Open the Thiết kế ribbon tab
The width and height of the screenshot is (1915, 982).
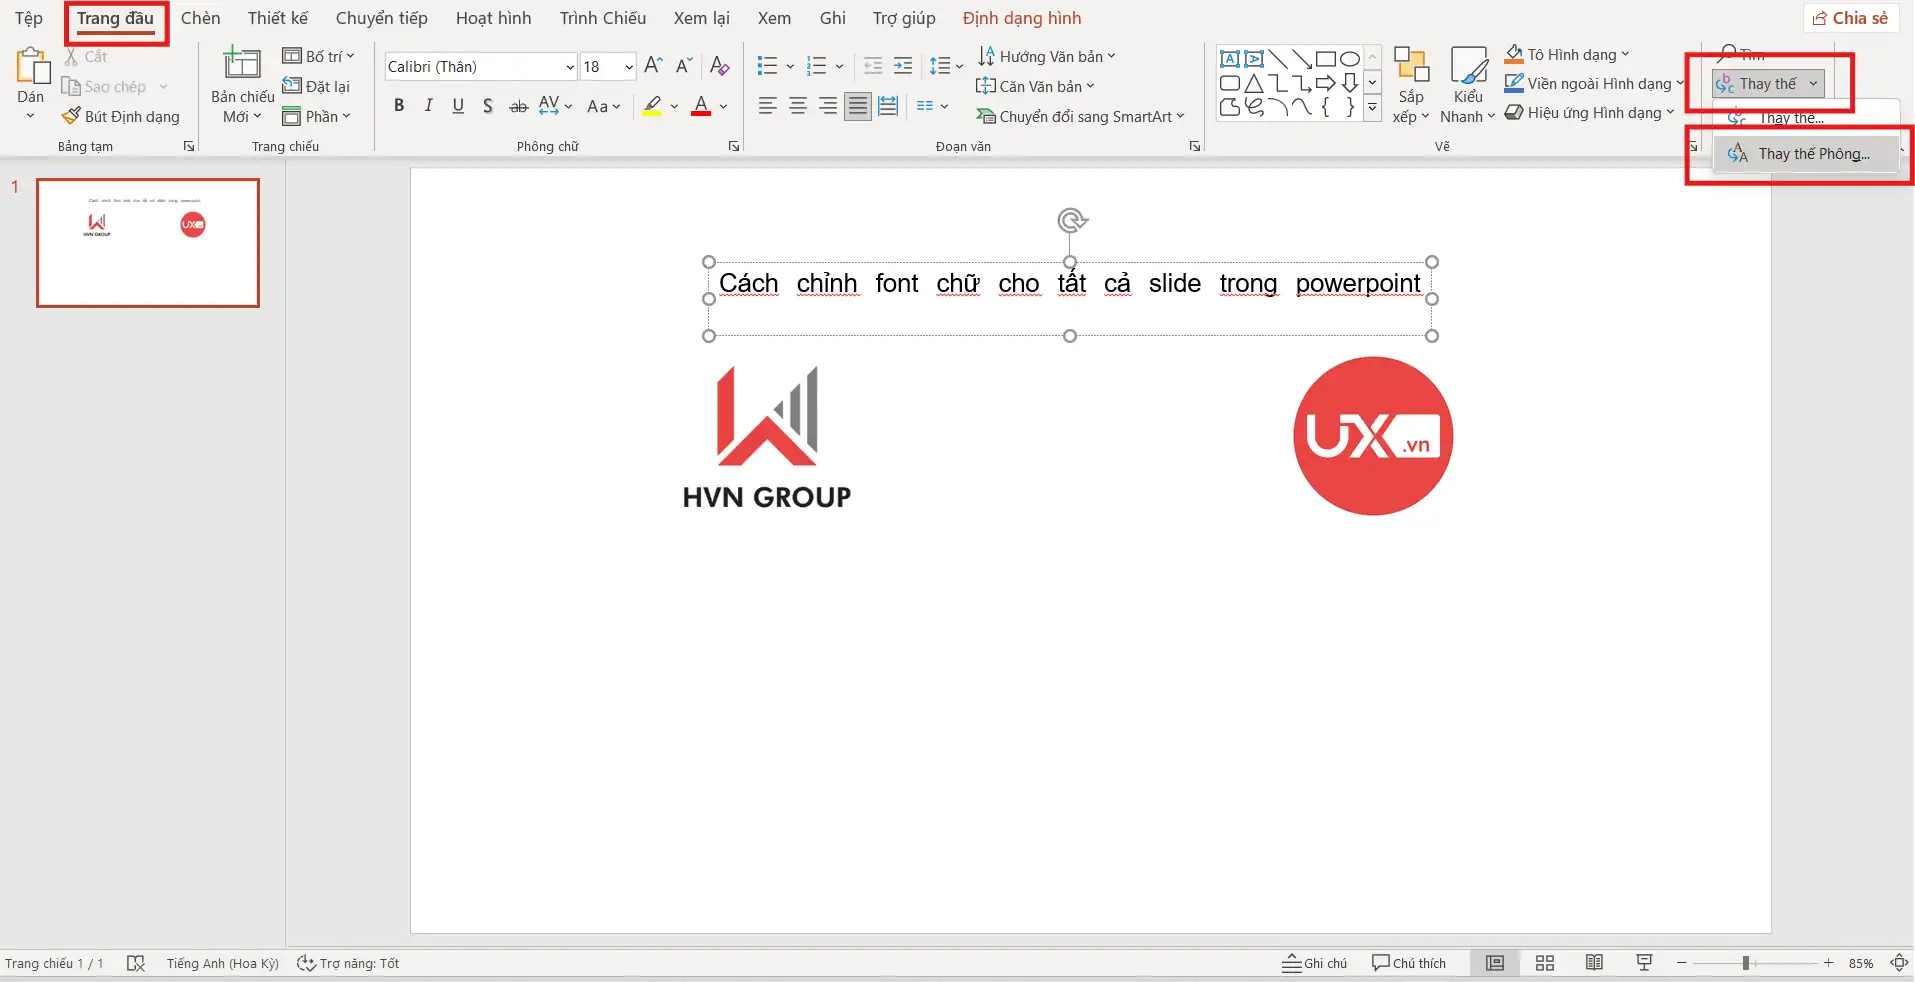coord(277,17)
